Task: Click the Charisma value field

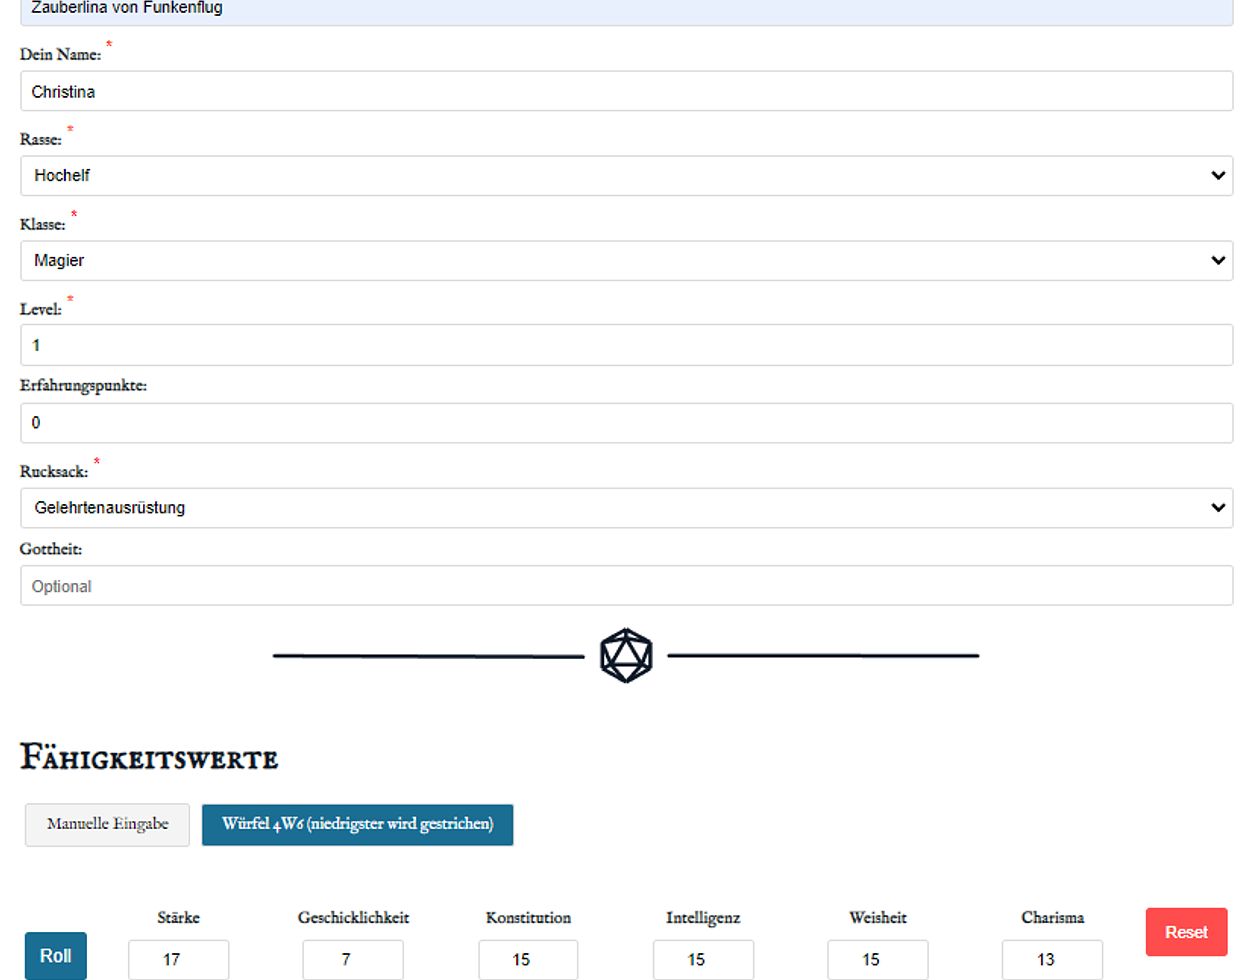Action: coord(1052,959)
